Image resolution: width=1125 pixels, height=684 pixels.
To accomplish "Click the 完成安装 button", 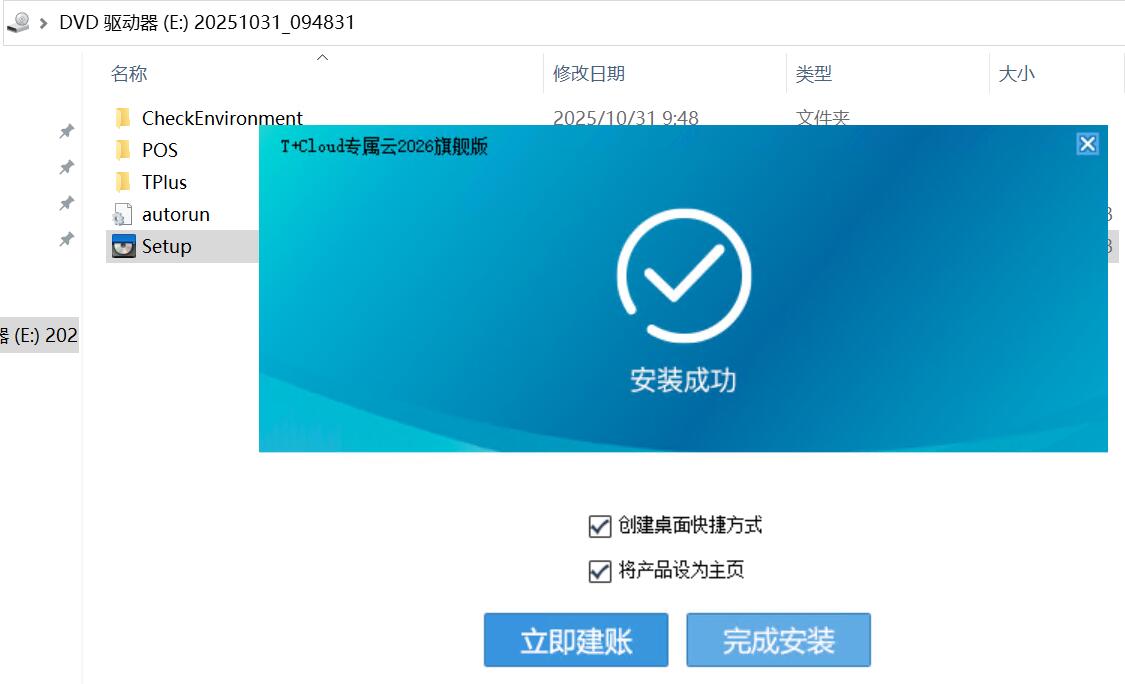I will (x=778, y=640).
